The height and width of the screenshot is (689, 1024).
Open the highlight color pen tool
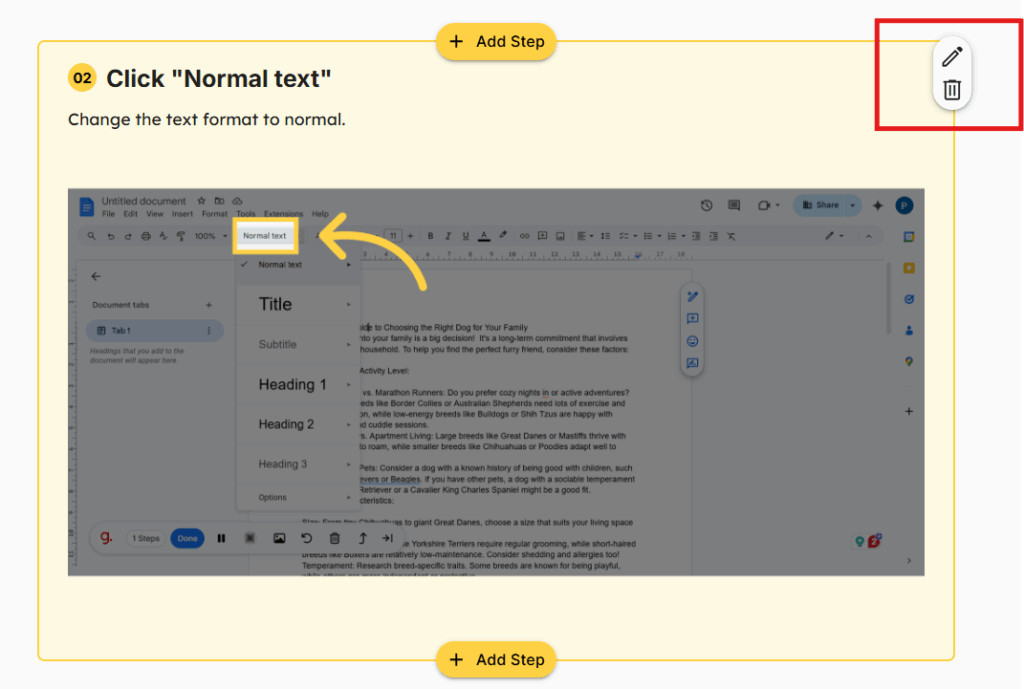pos(502,236)
